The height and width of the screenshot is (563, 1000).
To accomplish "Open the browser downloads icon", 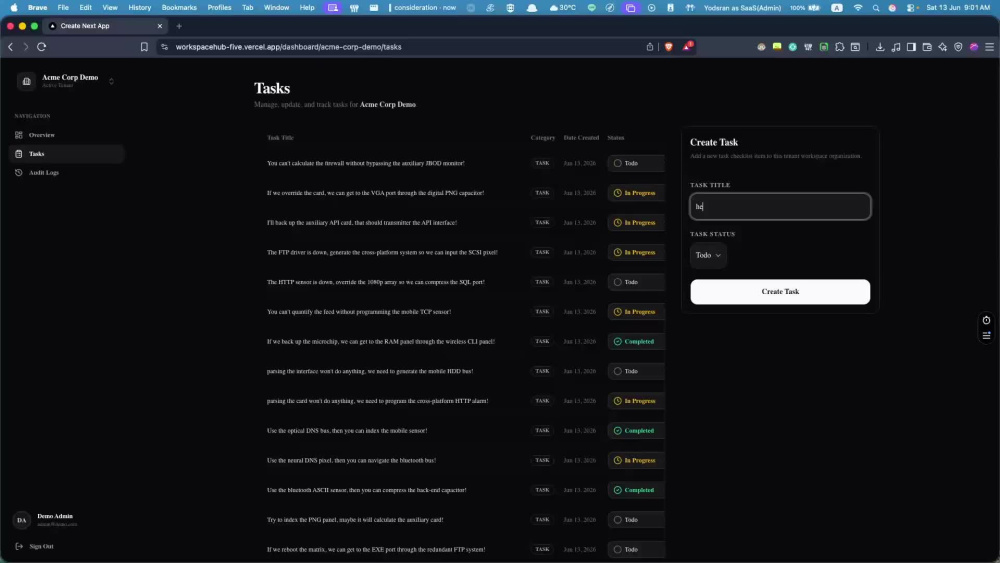I will (x=879, y=47).
